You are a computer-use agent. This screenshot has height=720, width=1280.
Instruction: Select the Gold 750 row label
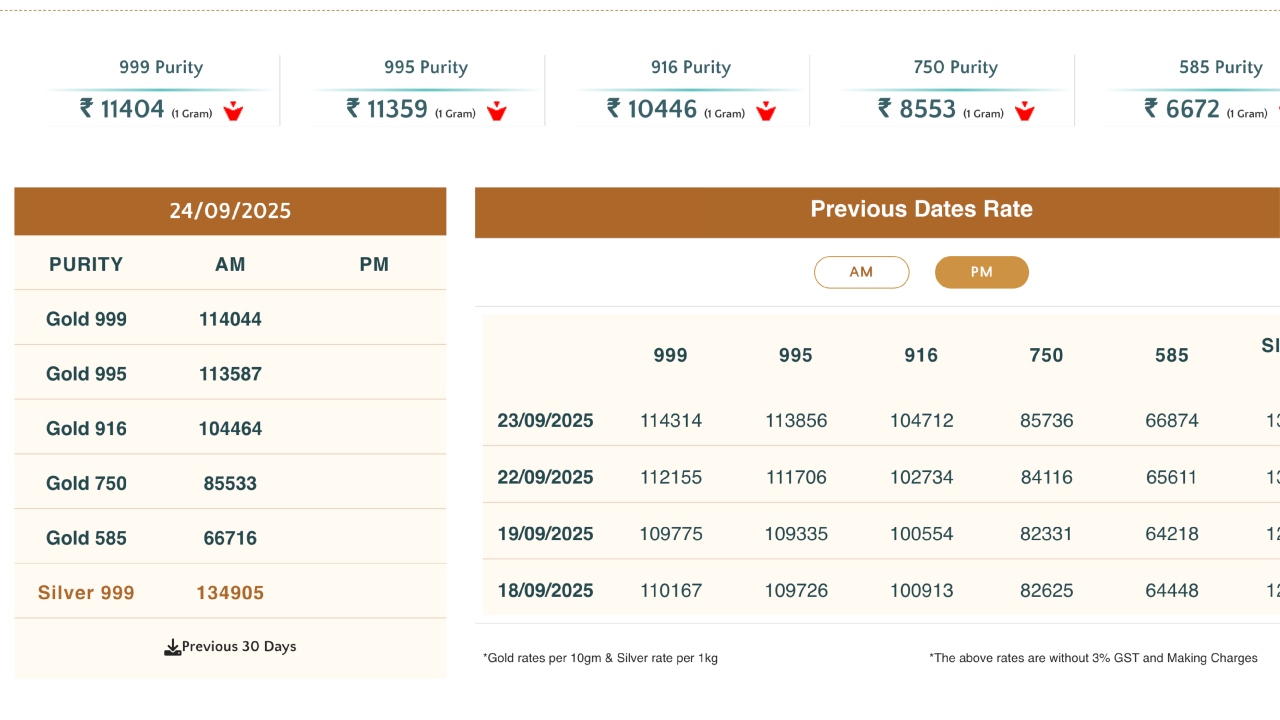point(86,484)
